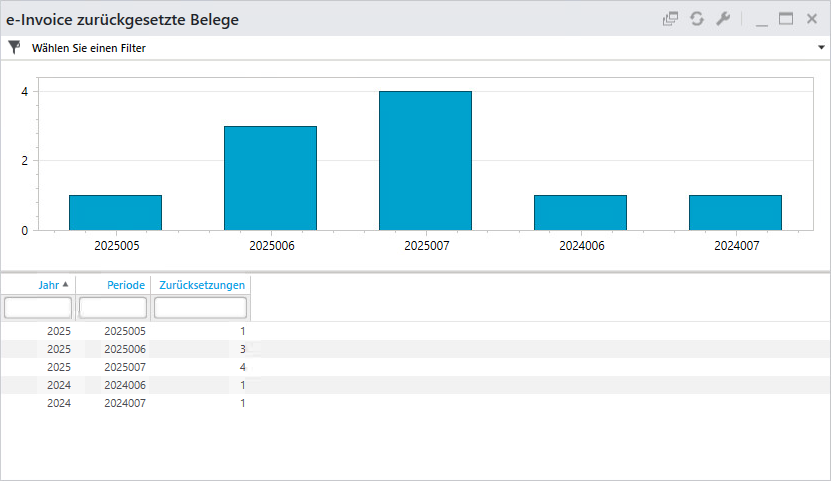Image resolution: width=831 pixels, height=481 pixels.
Task: Select the table row for period 2025005
Action: [x=125, y=330]
